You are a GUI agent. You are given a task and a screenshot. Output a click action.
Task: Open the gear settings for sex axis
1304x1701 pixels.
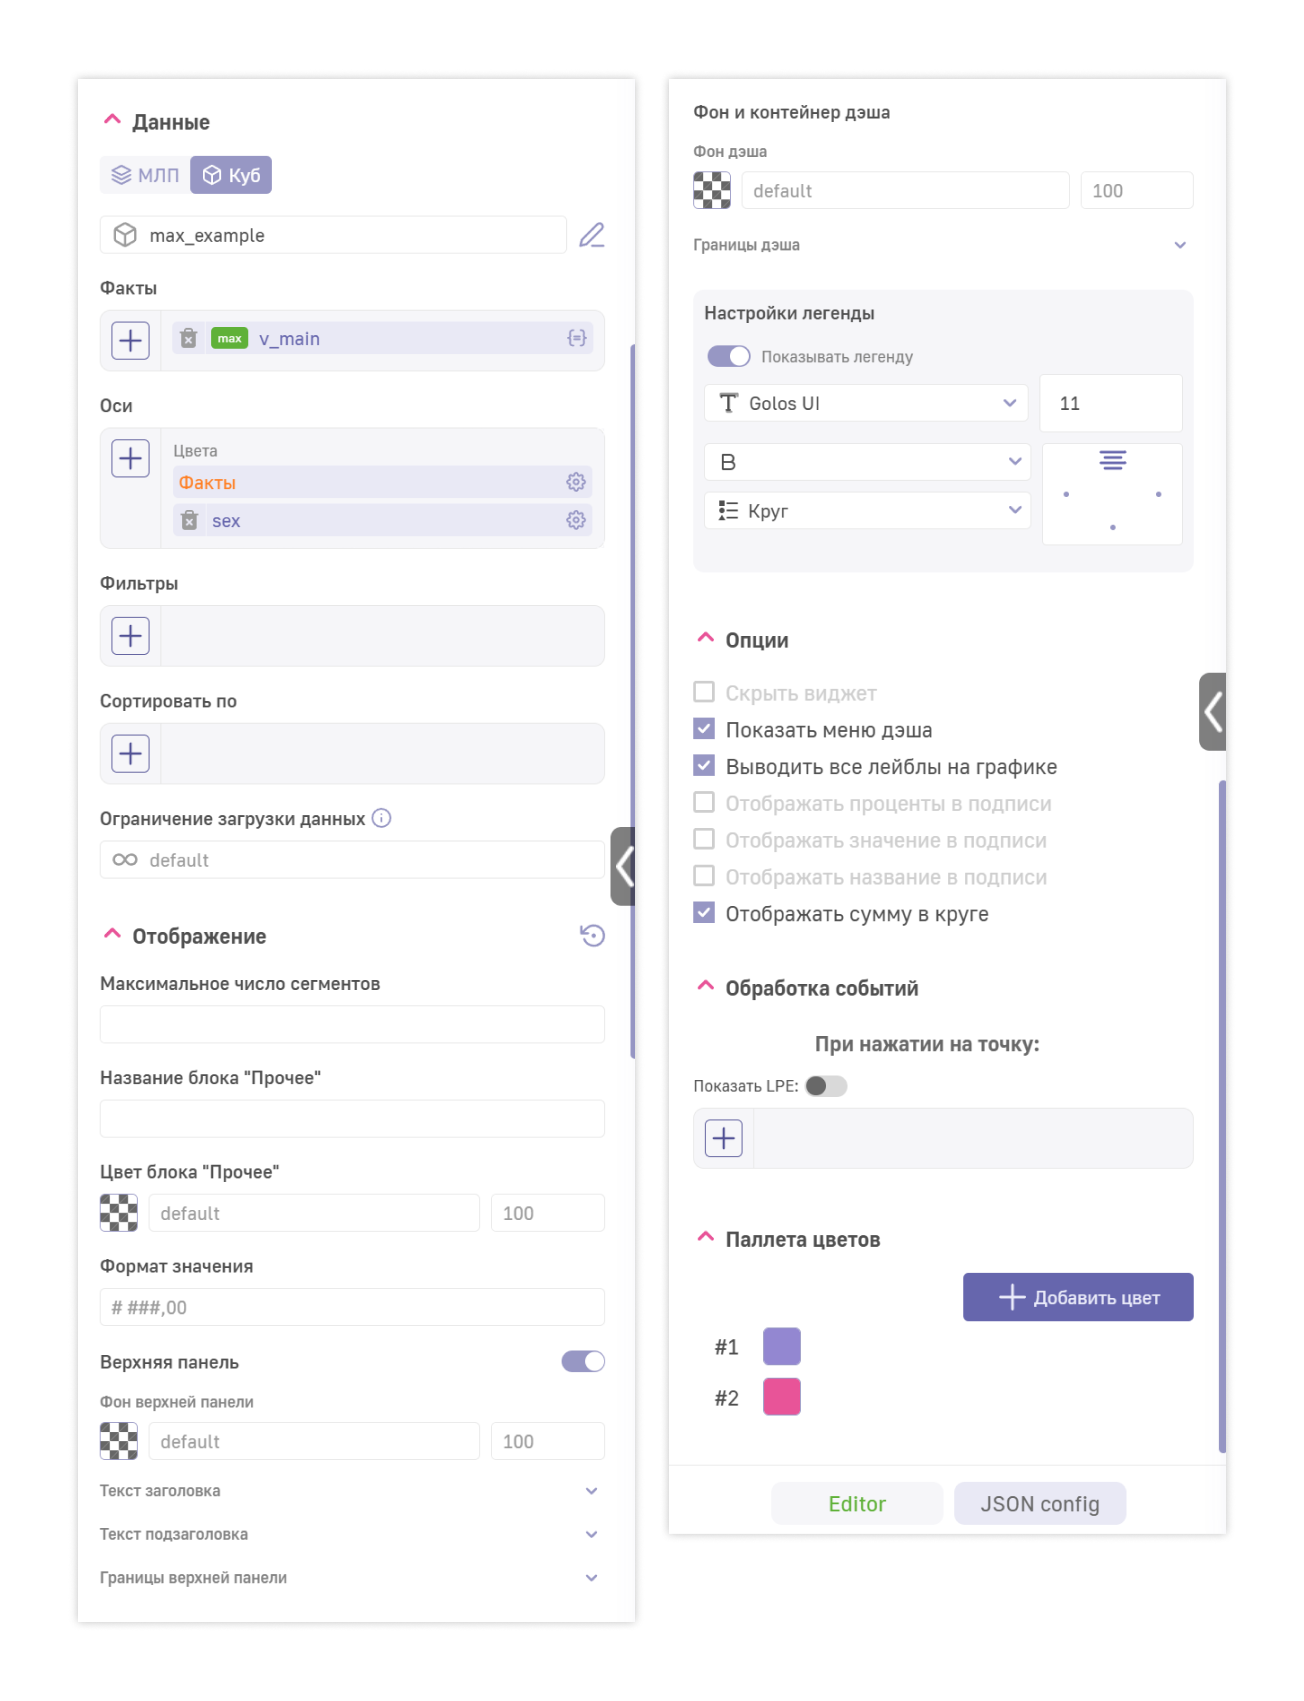click(x=576, y=520)
